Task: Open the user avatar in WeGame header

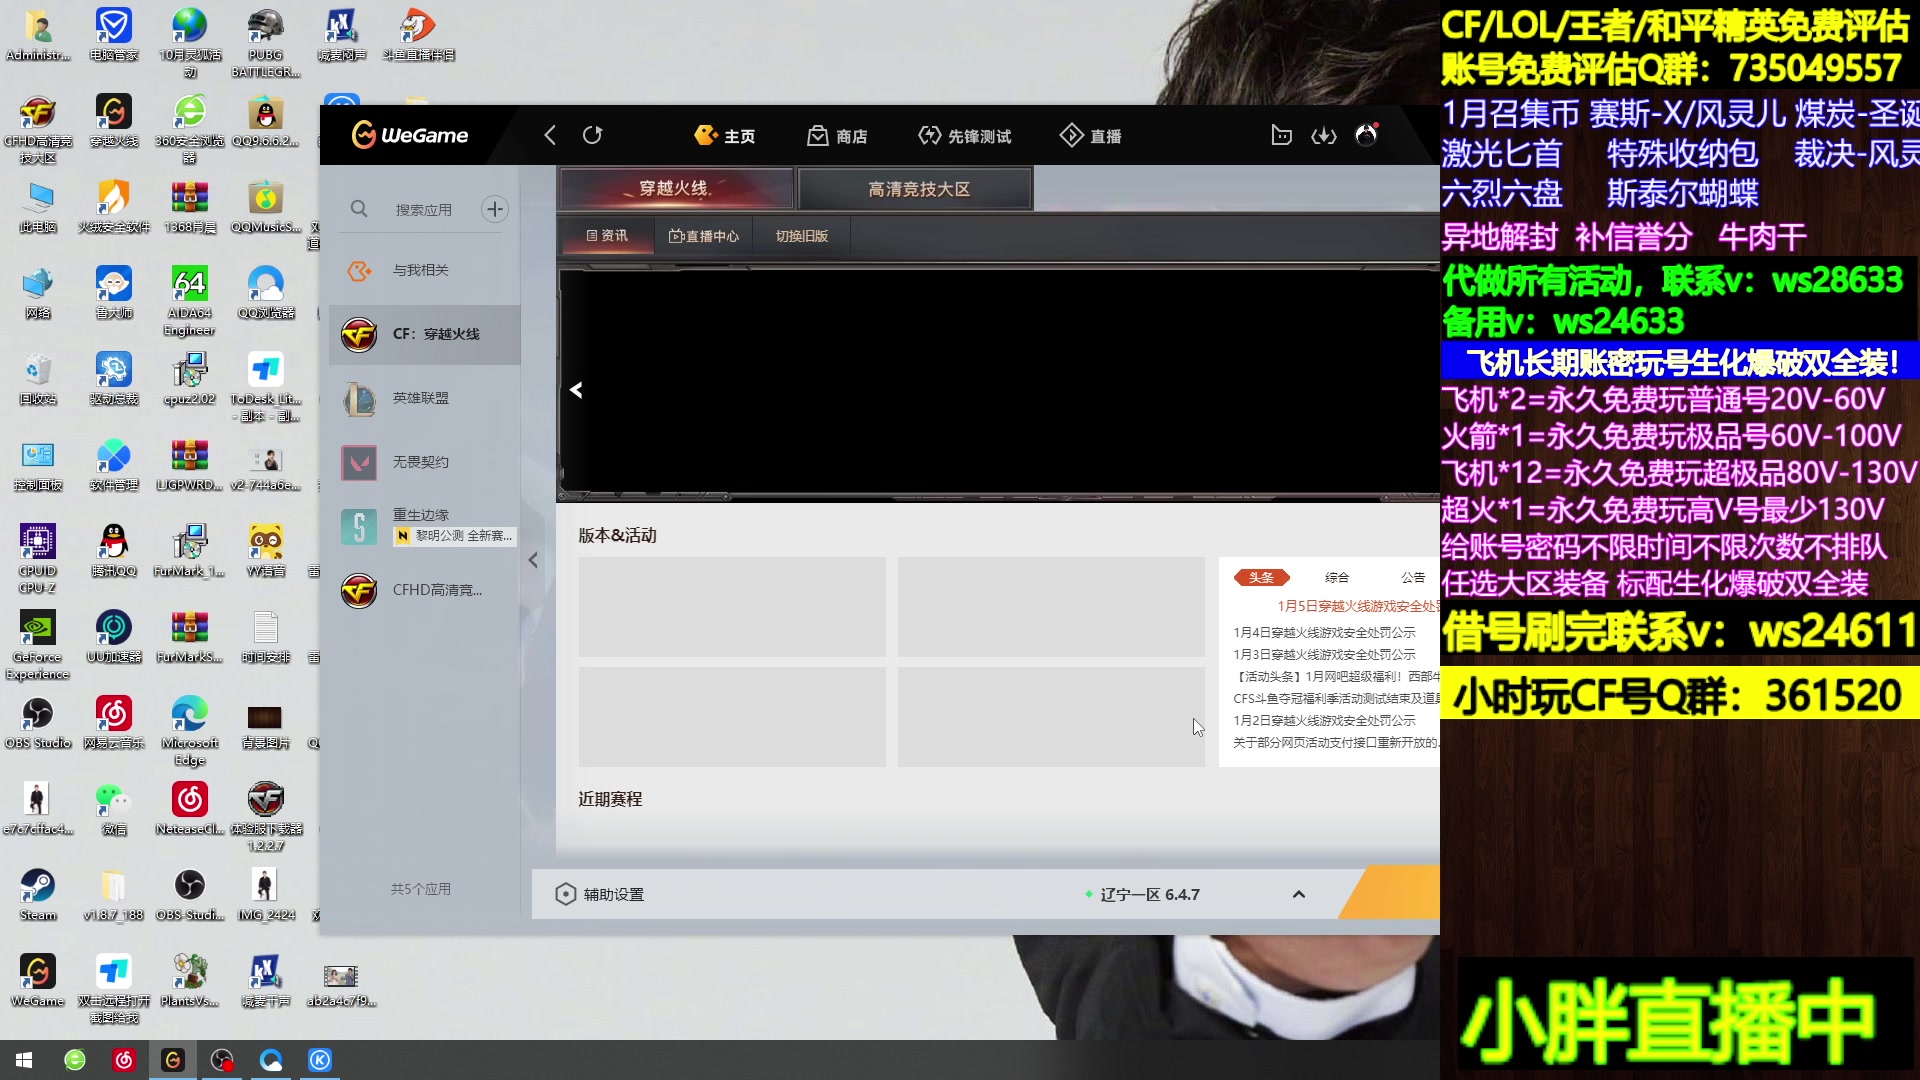Action: tap(1366, 134)
